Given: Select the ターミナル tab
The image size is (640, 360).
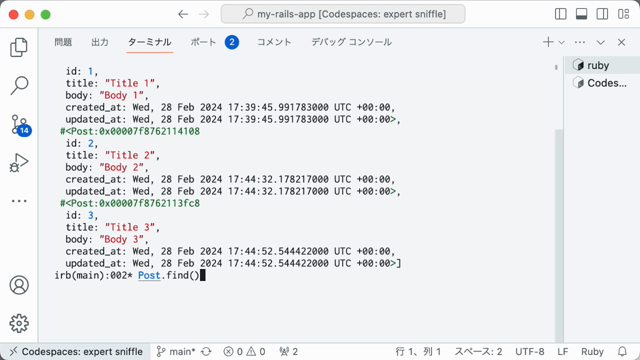Looking at the screenshot, I should tap(149, 42).
